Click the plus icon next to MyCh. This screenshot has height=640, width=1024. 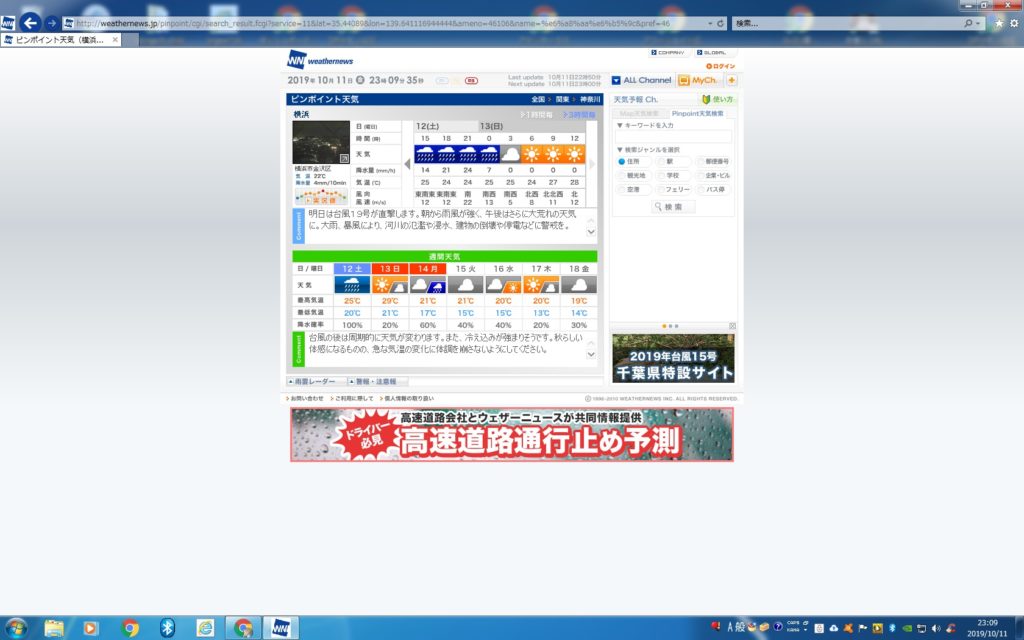(x=731, y=80)
